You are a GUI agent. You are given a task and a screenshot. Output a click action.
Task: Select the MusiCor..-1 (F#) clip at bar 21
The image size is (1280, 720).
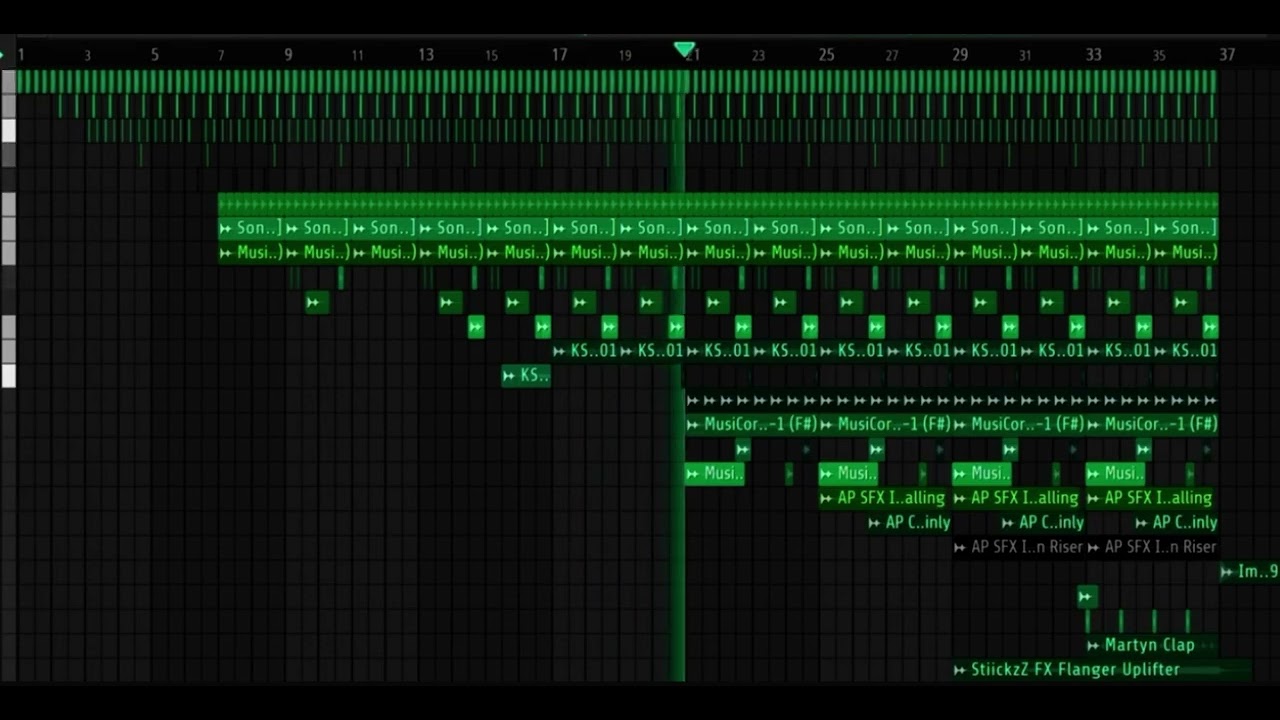coord(751,424)
